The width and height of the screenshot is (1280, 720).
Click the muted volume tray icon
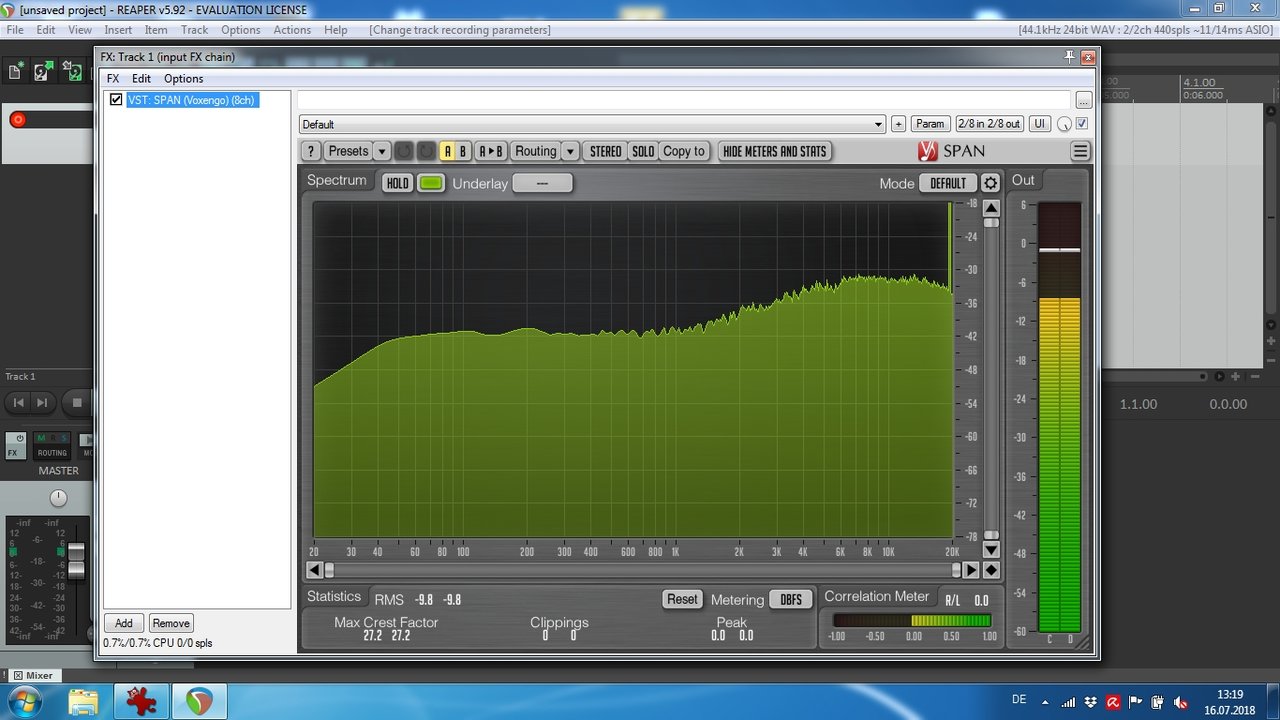[1181, 702]
